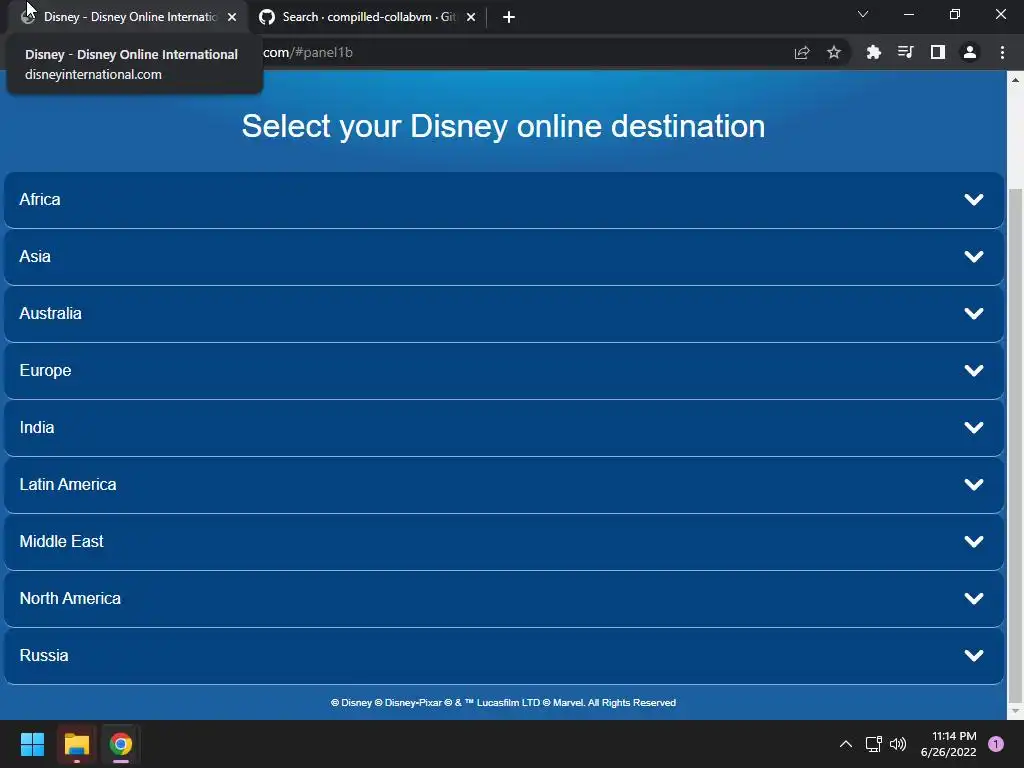This screenshot has height=768, width=1024.
Task: Open the Chrome three-dot menu
Action: [x=1002, y=52]
